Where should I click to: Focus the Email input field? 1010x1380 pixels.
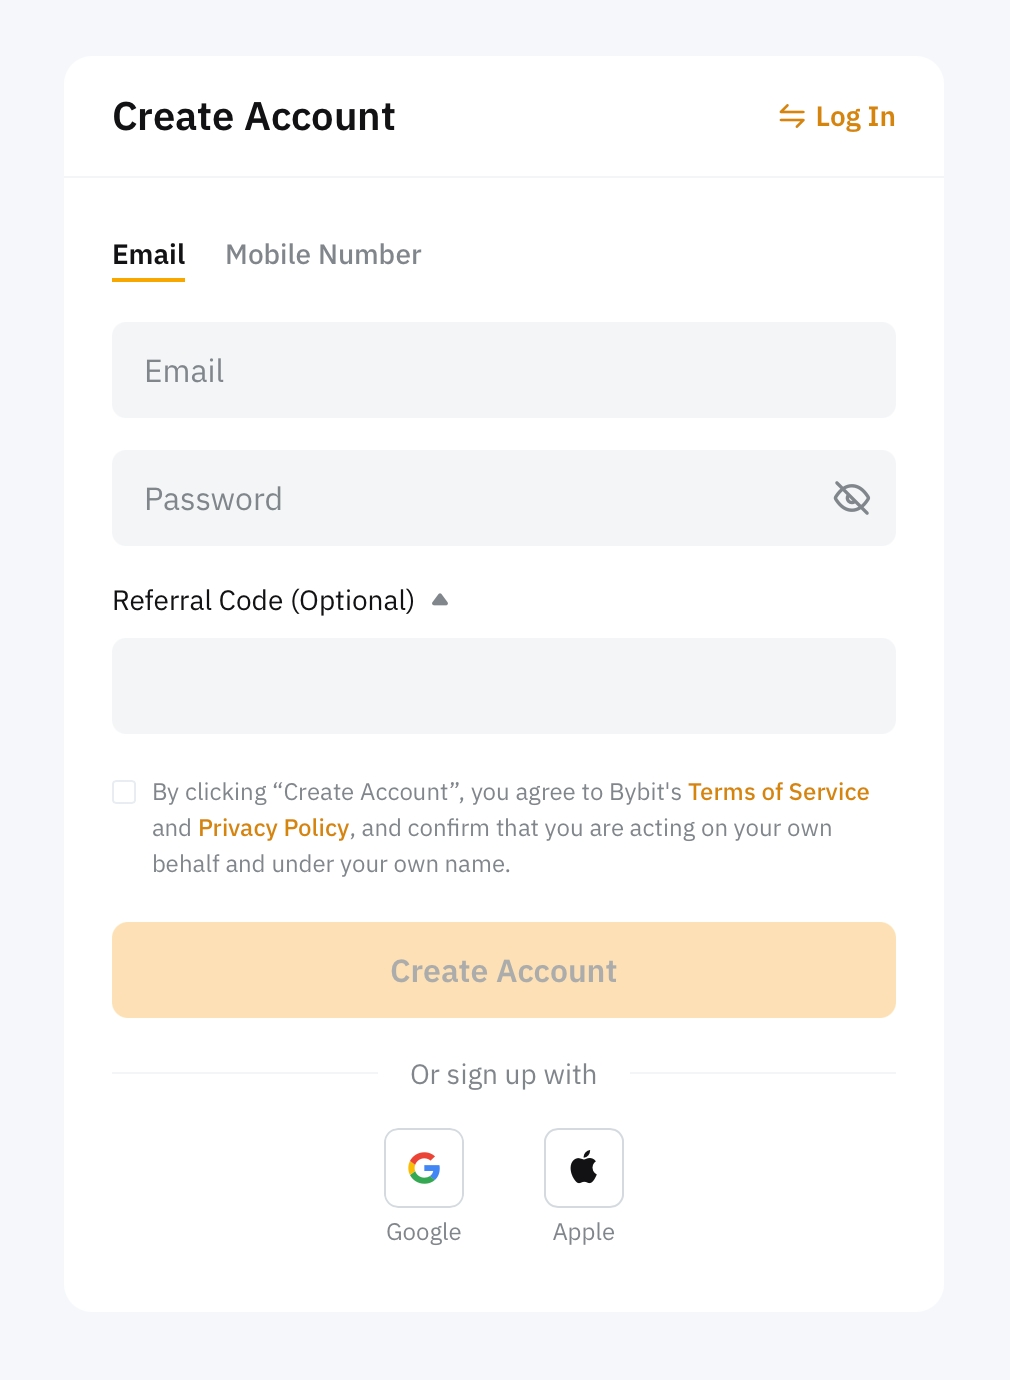click(x=504, y=371)
